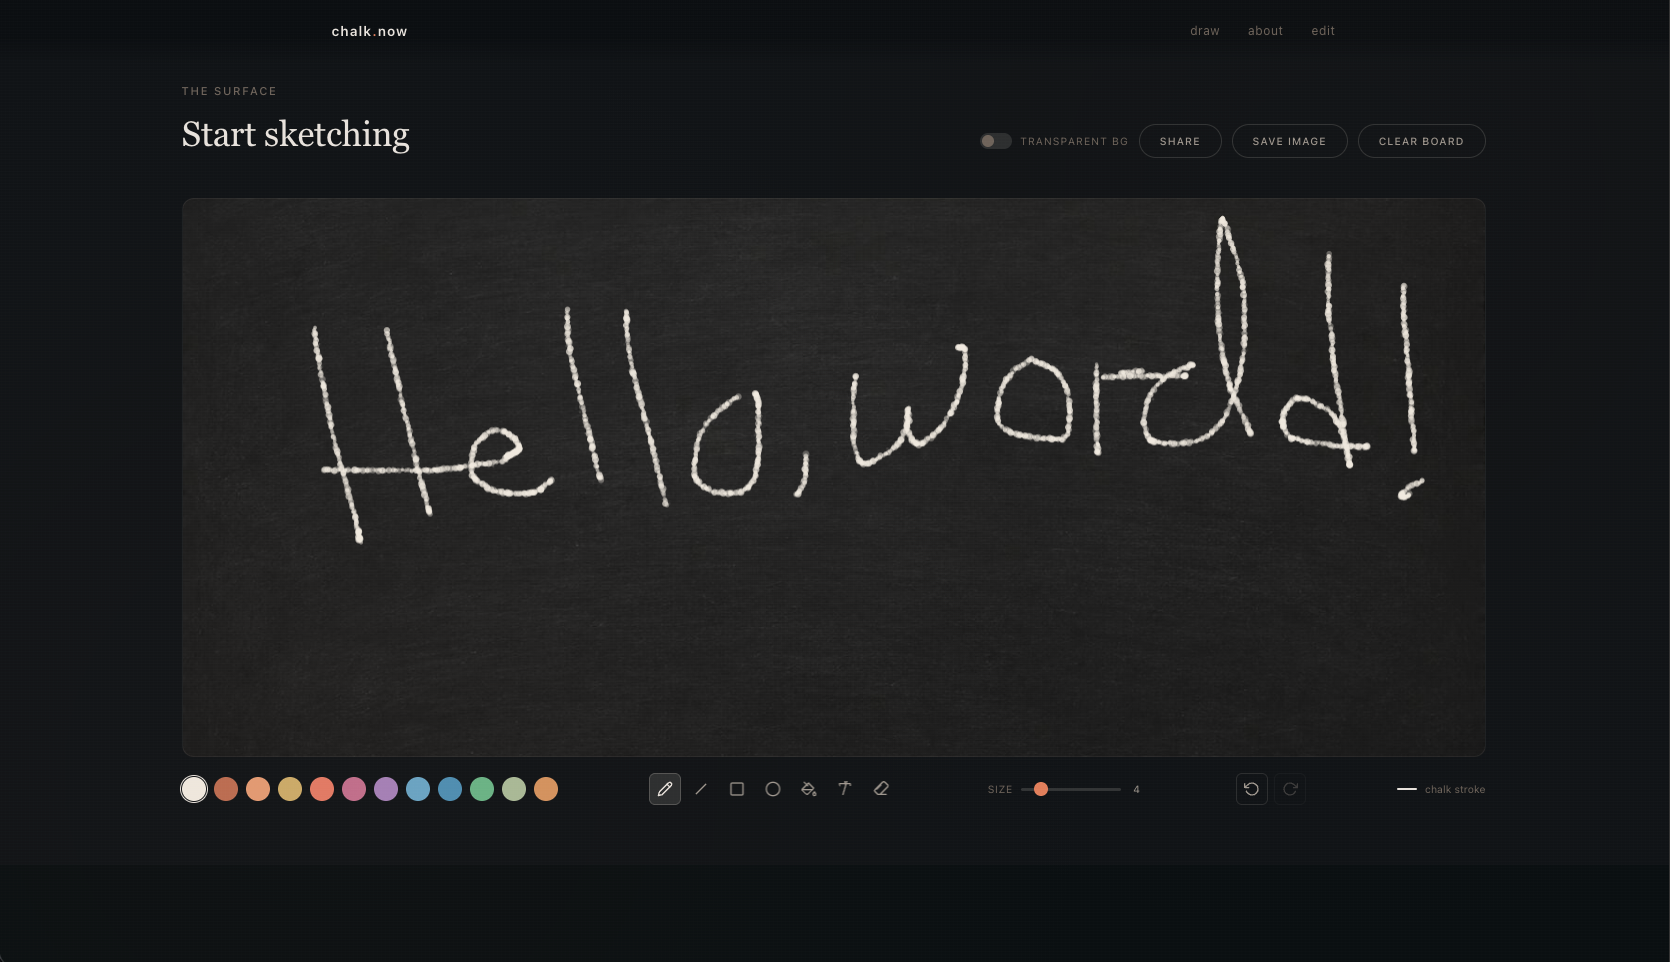Click the "Start sketching" heading
The height and width of the screenshot is (962, 1670).
[x=296, y=134]
